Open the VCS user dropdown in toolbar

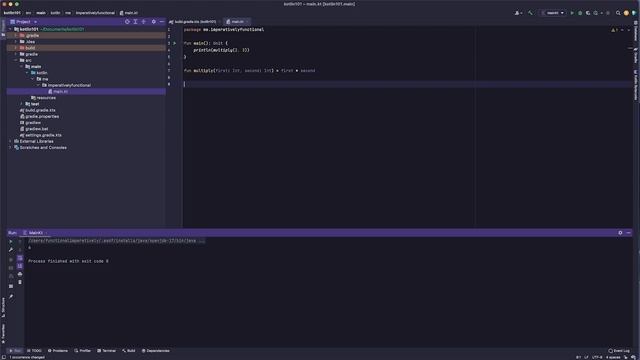point(518,13)
